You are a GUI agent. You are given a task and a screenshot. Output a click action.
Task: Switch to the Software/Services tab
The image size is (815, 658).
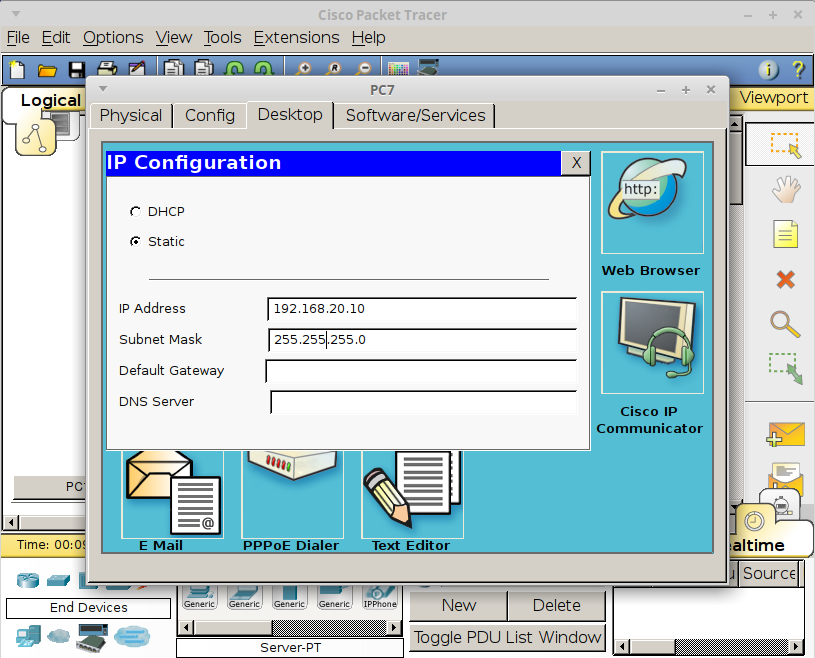tap(415, 115)
